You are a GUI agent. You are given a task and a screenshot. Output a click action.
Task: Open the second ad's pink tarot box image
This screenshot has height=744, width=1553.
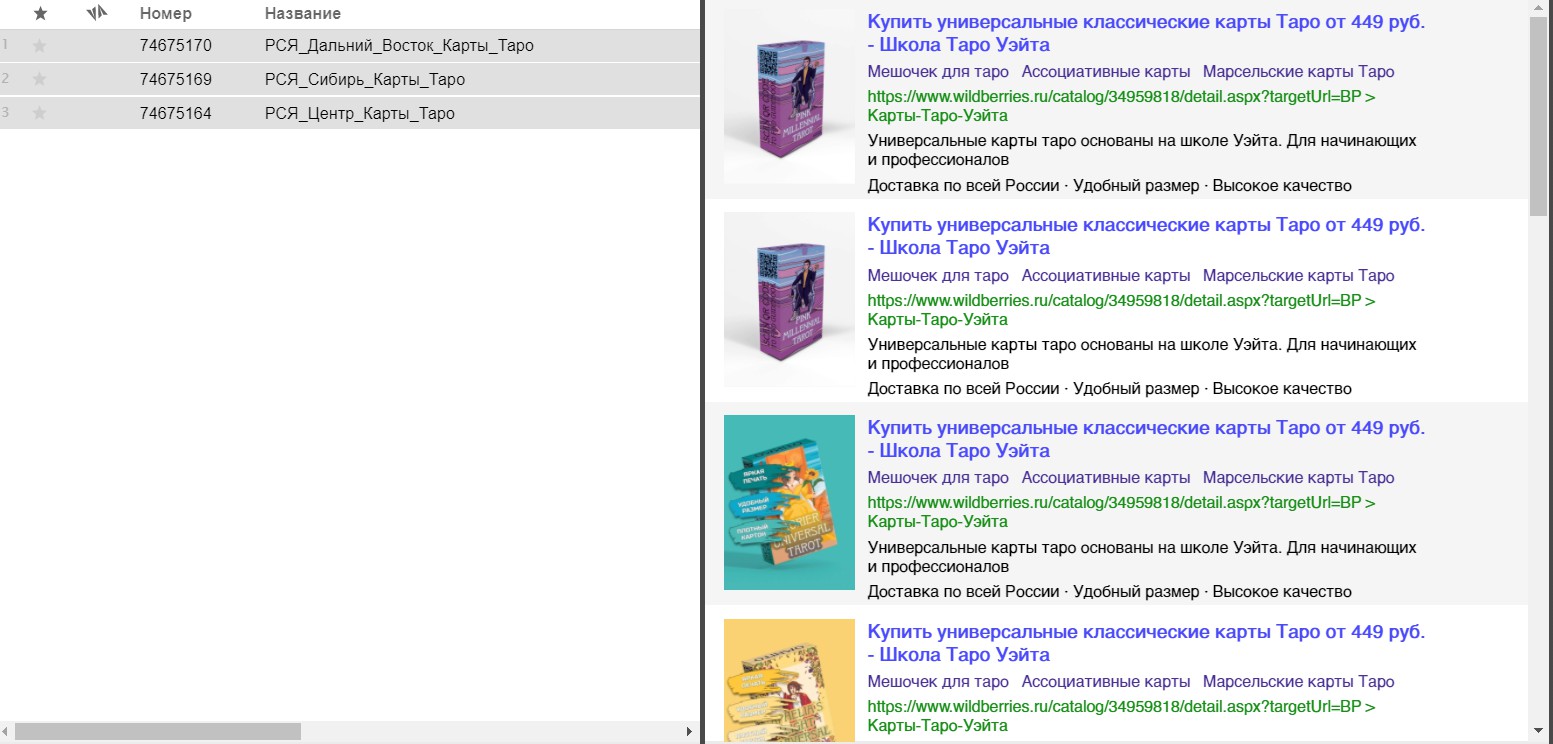point(789,300)
